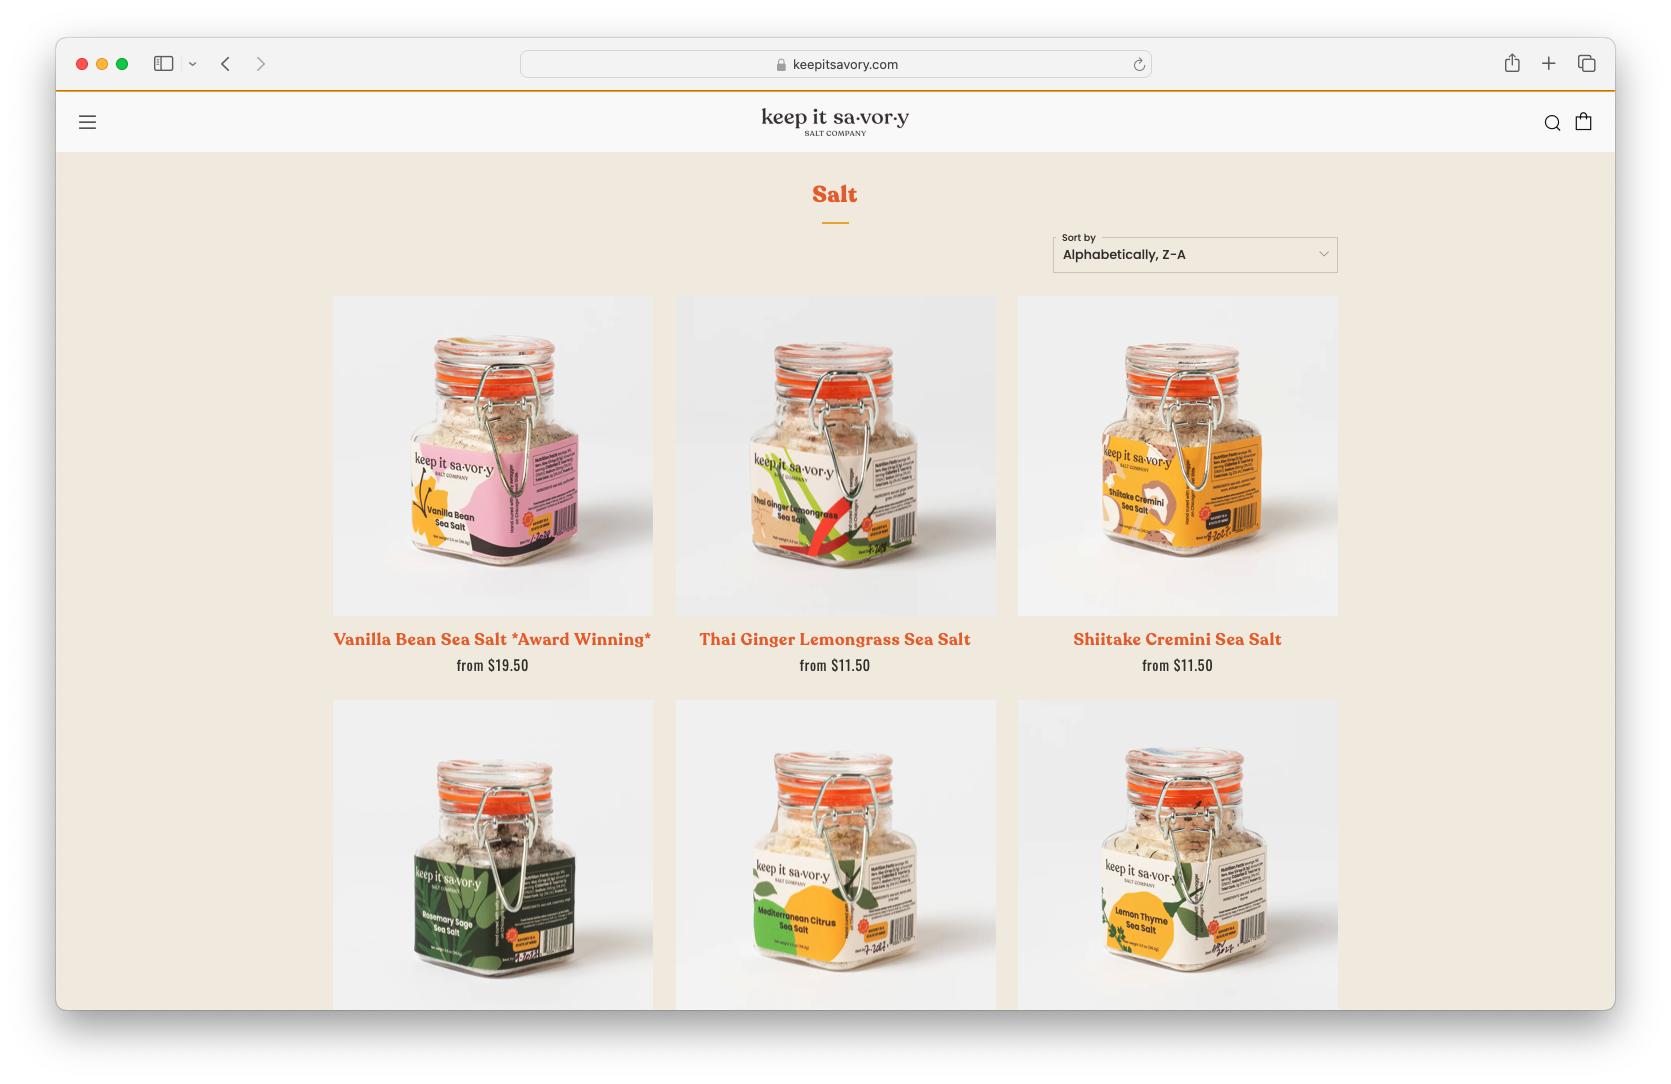This screenshot has width=1671, height=1084.
Task: Click the keepitsavory.com address bar
Action: 836,64
